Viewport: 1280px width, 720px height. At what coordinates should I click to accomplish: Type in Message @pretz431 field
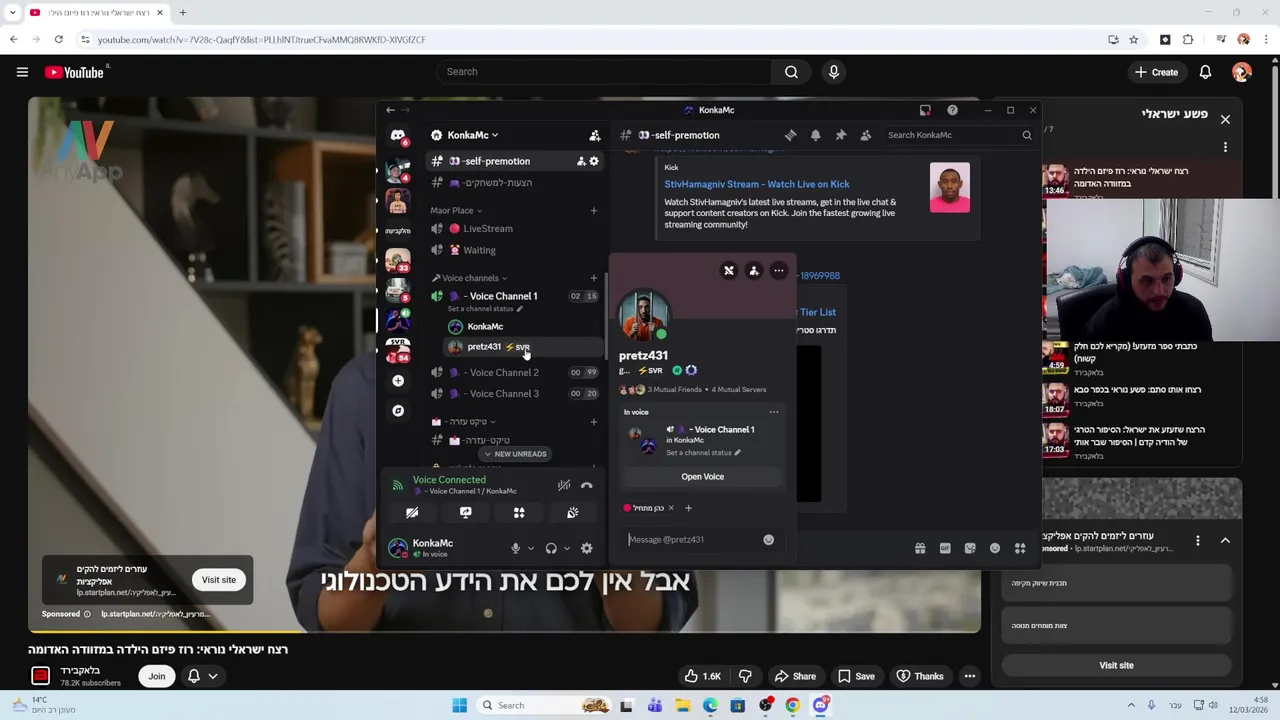[x=692, y=540]
